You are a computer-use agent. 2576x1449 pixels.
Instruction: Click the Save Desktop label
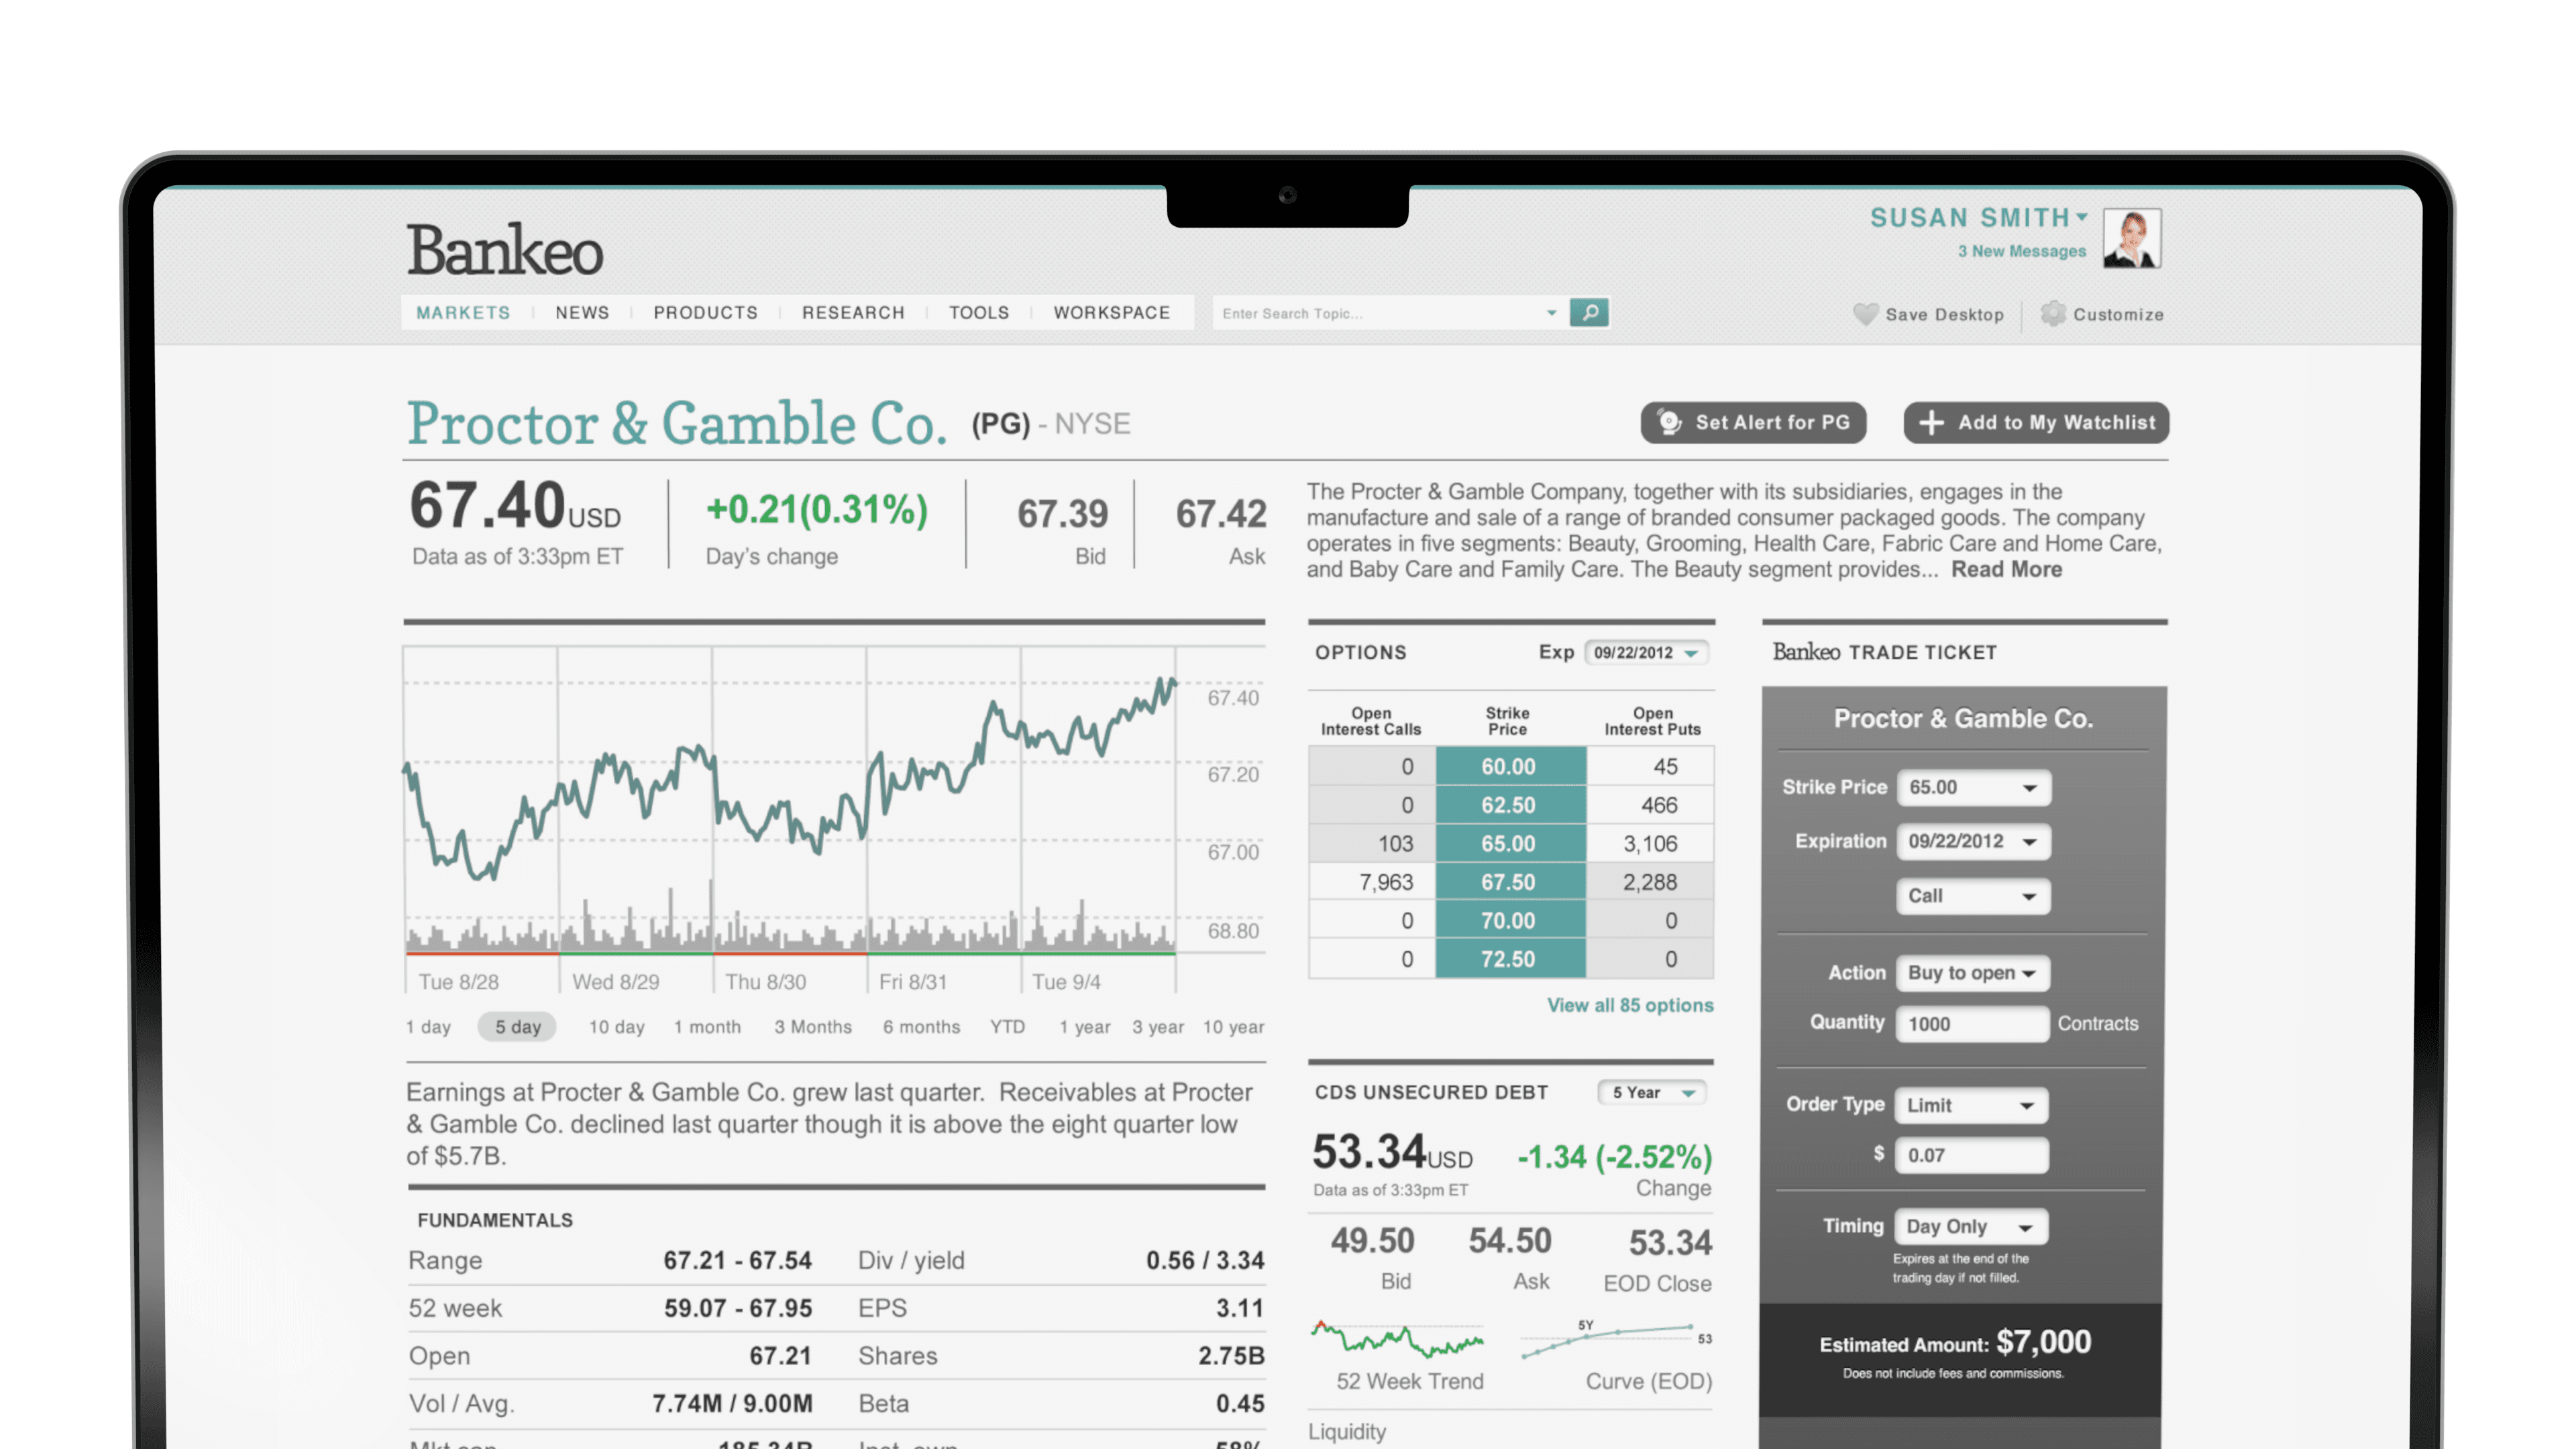(1945, 314)
